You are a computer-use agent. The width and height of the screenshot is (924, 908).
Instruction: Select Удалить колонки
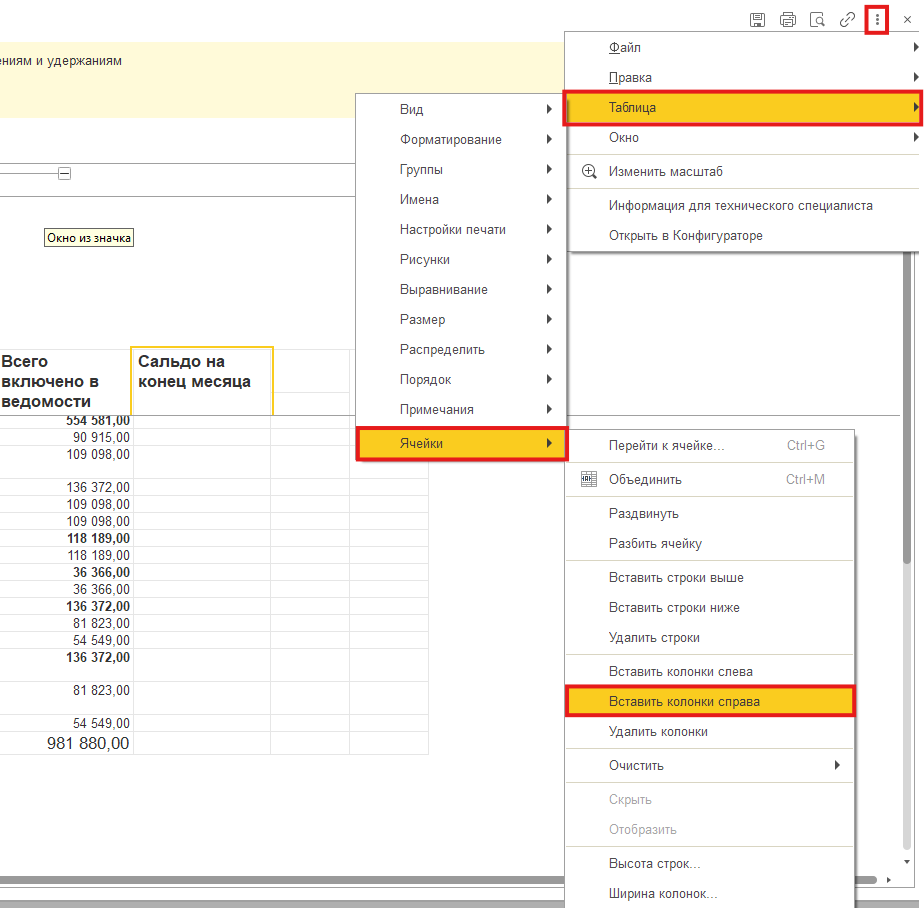pyautogui.click(x=710, y=732)
